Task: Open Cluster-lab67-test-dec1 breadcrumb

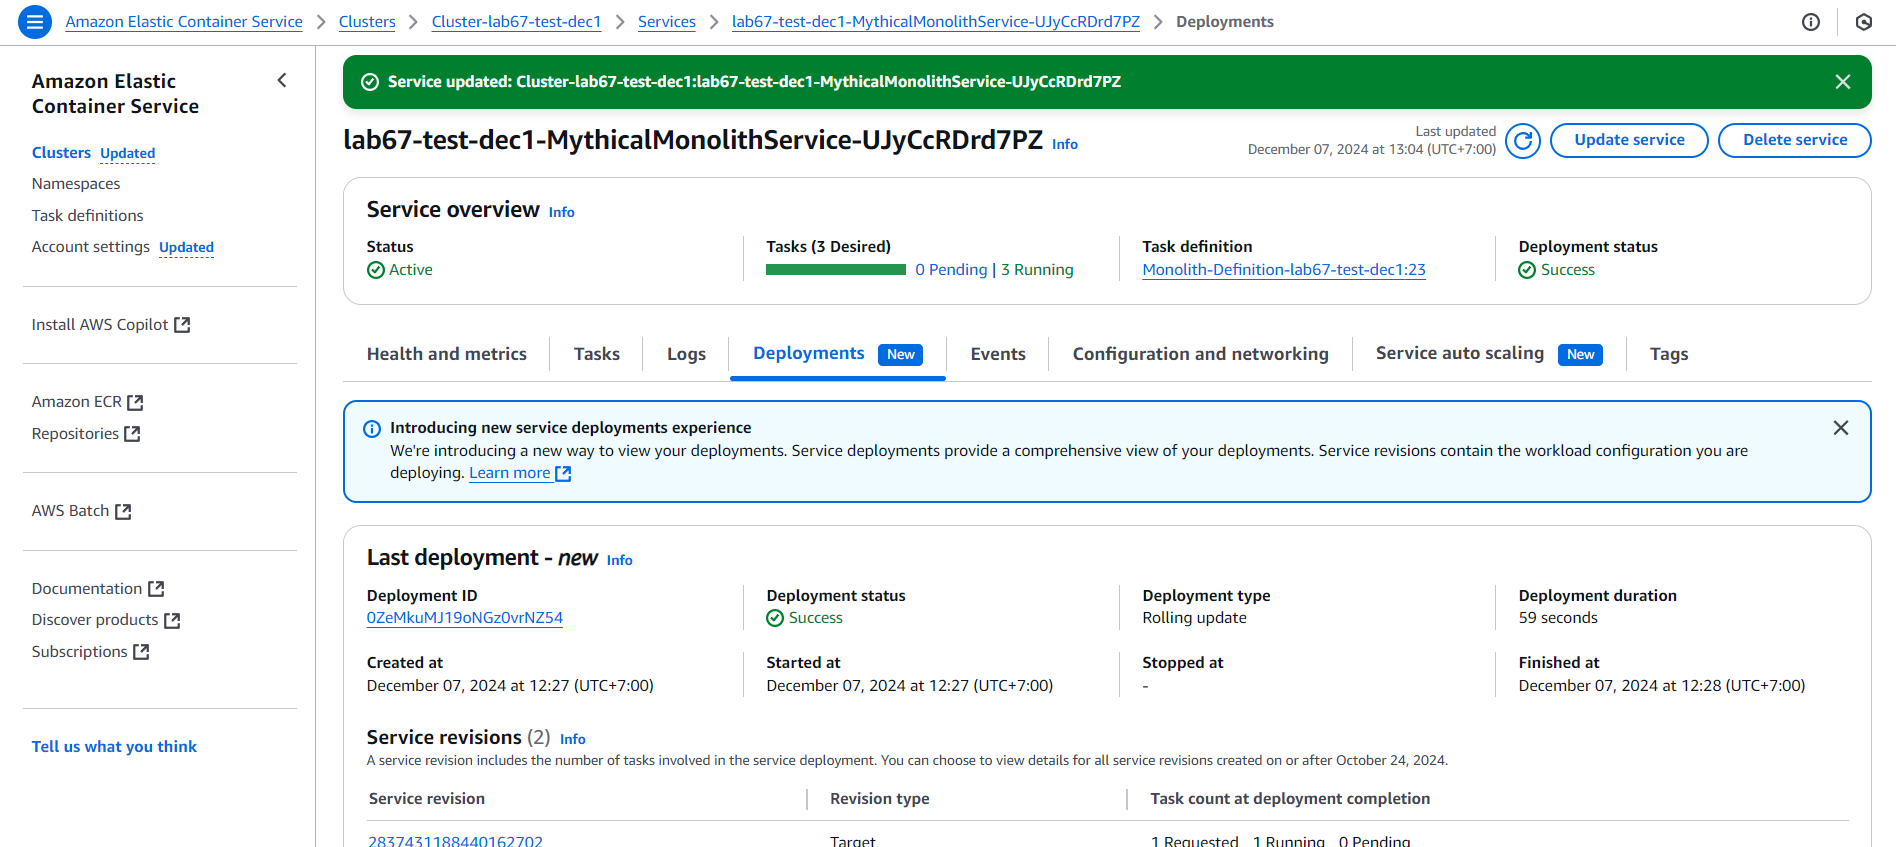Action: click(517, 22)
